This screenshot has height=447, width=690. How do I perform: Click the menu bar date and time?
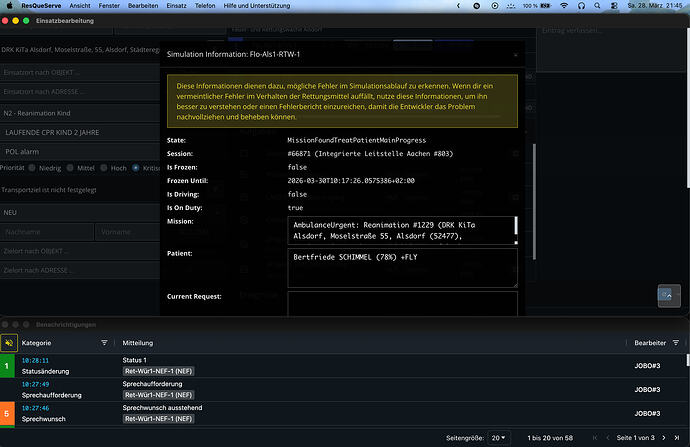point(655,6)
